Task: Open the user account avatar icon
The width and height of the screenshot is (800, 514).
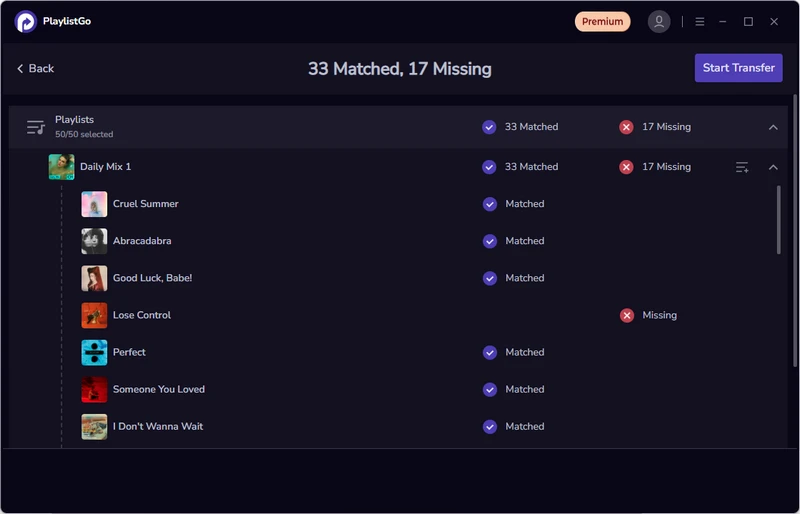Action: pyautogui.click(x=659, y=21)
